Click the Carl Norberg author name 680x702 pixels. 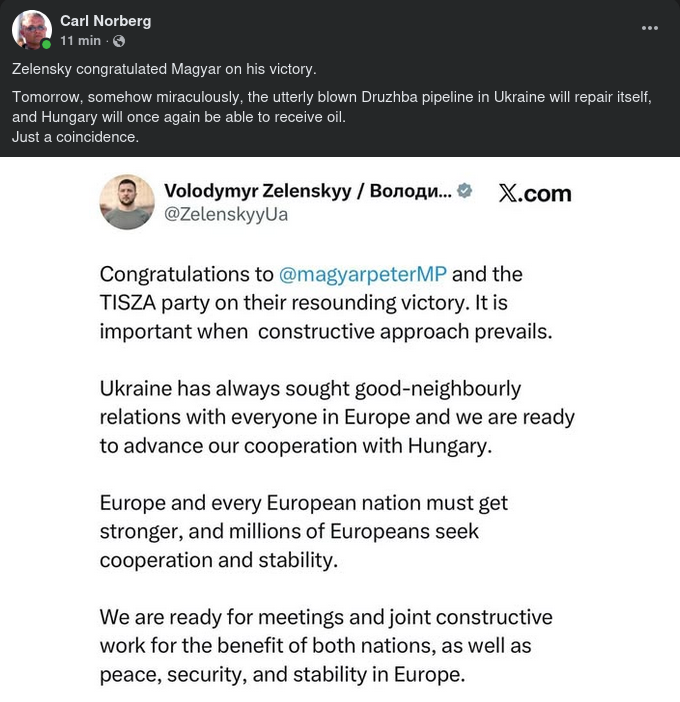105,21
